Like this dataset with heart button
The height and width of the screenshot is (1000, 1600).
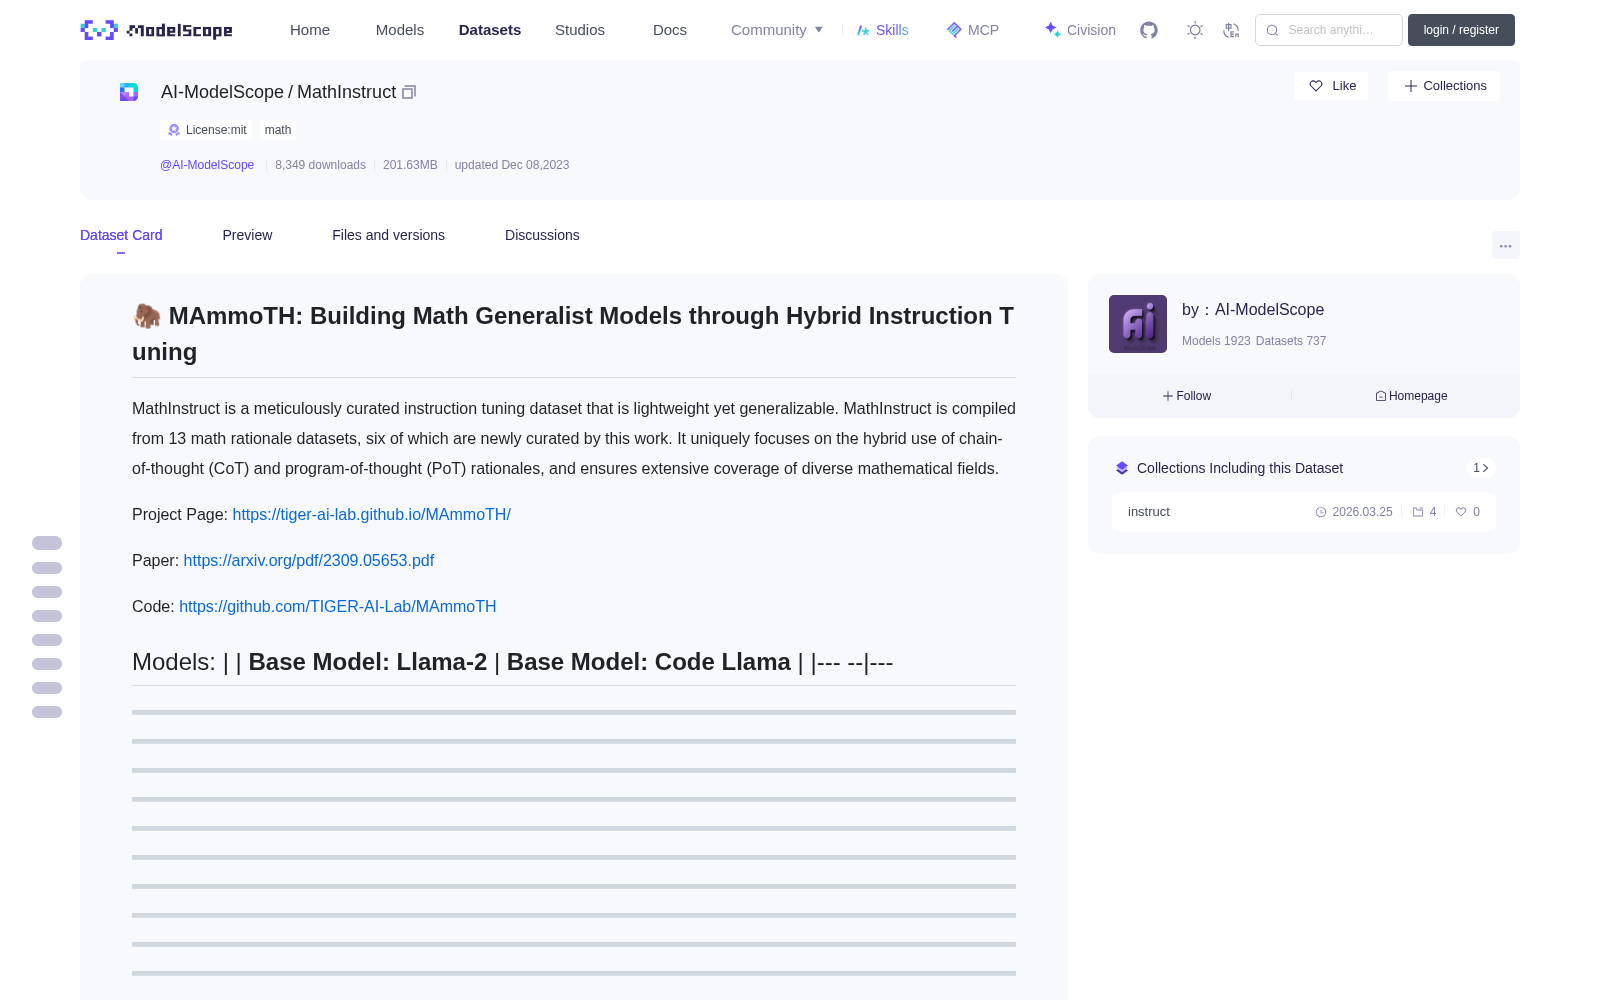point(1331,86)
